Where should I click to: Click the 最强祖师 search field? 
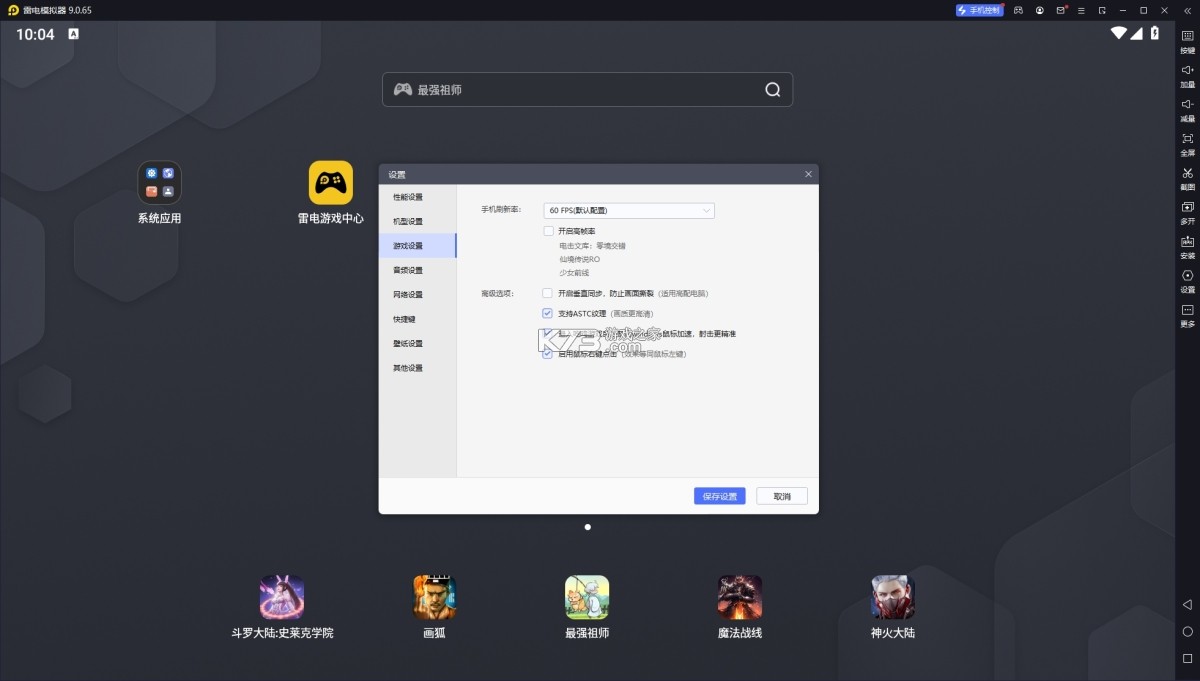[587, 89]
